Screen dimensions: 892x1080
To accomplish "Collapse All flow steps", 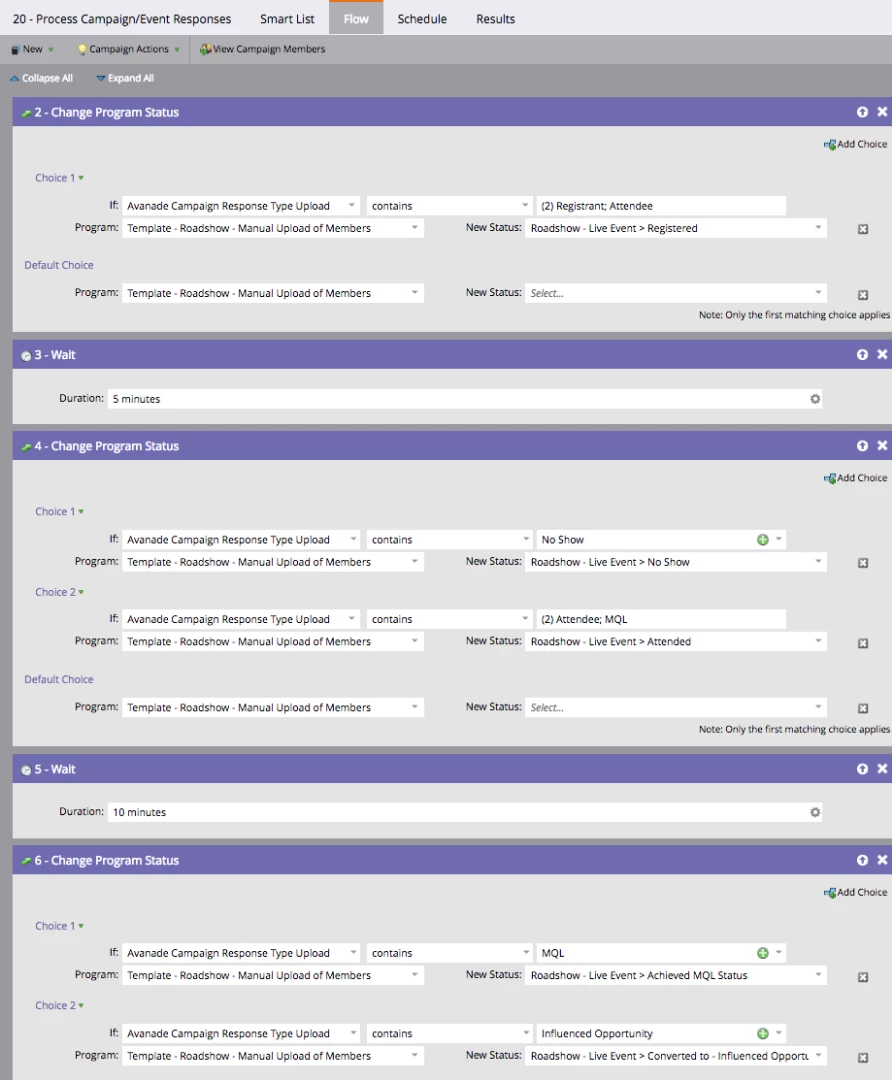I will (41, 78).
